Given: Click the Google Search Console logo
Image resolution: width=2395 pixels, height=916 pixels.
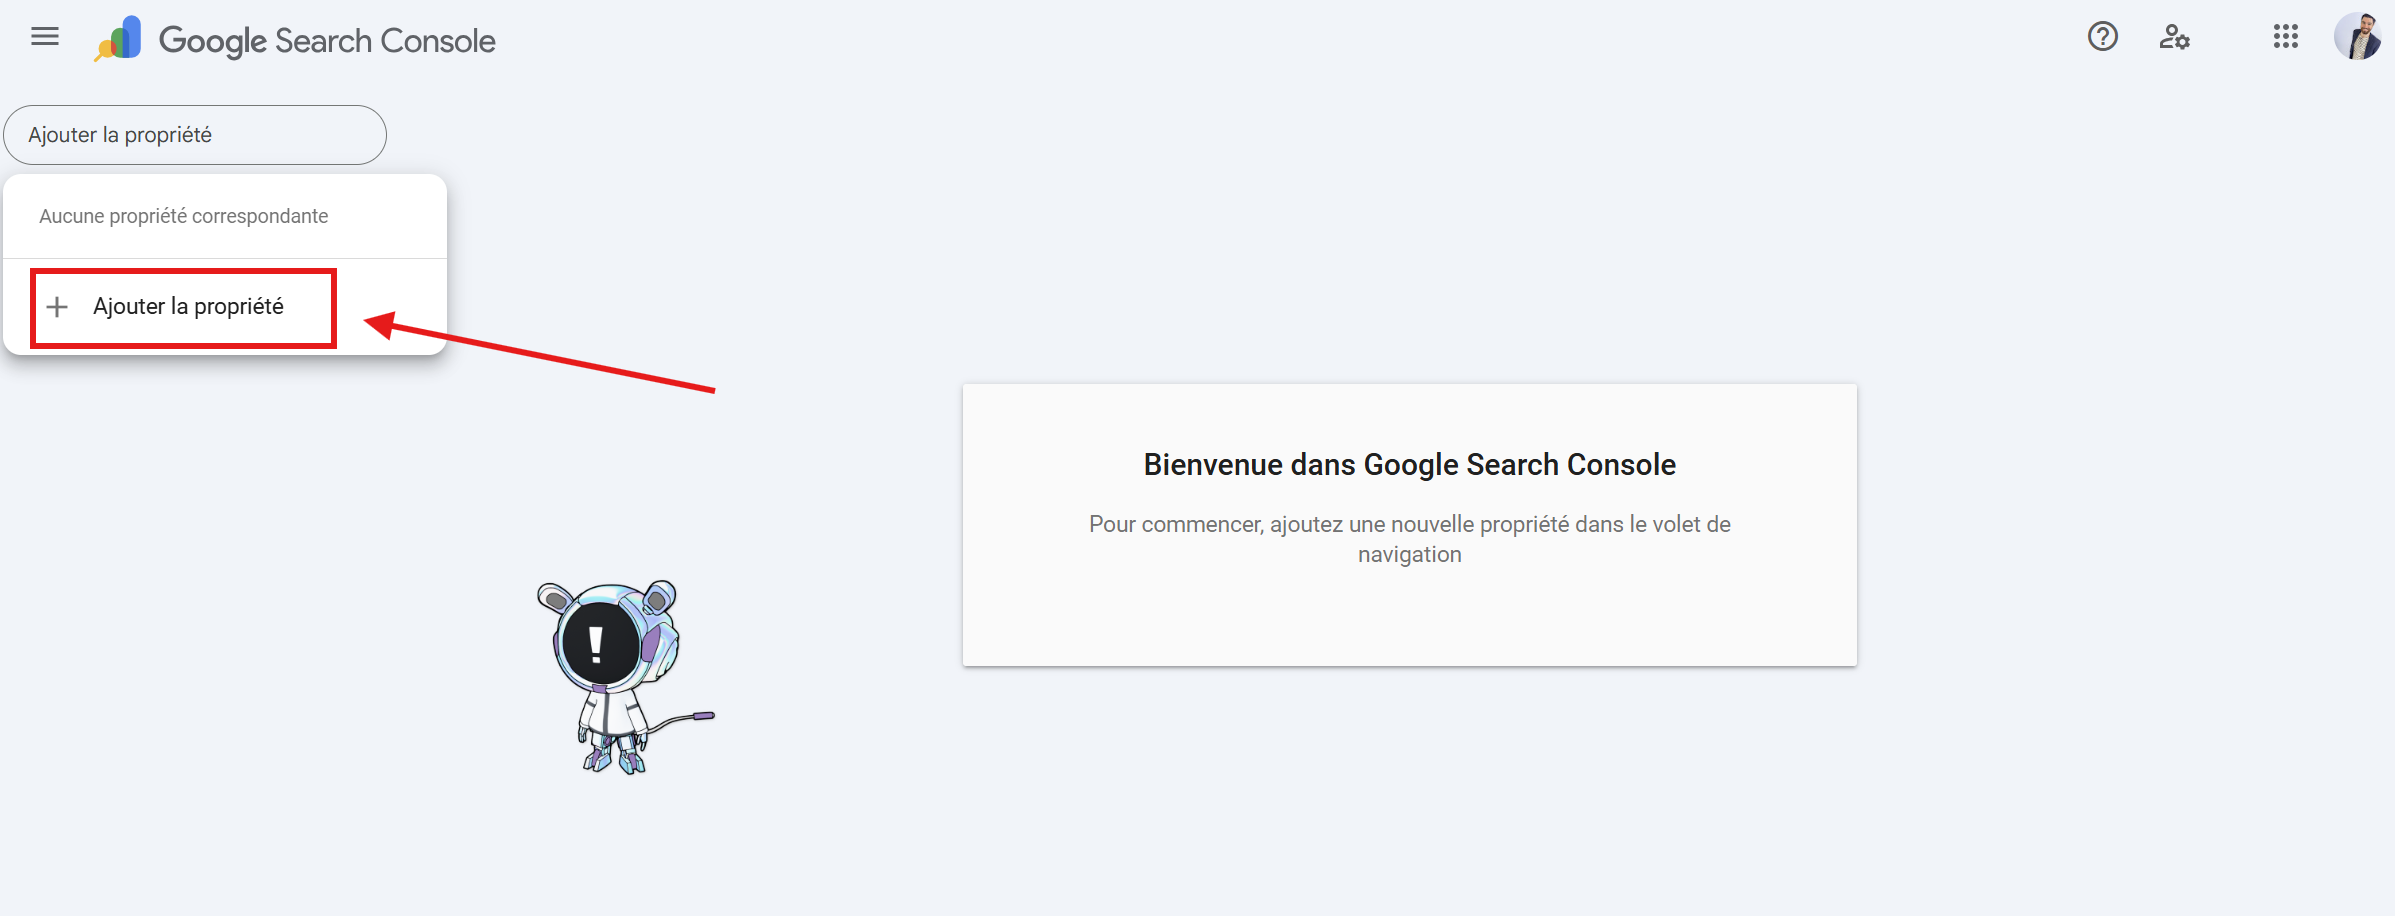Looking at the screenshot, I should pyautogui.click(x=118, y=39).
